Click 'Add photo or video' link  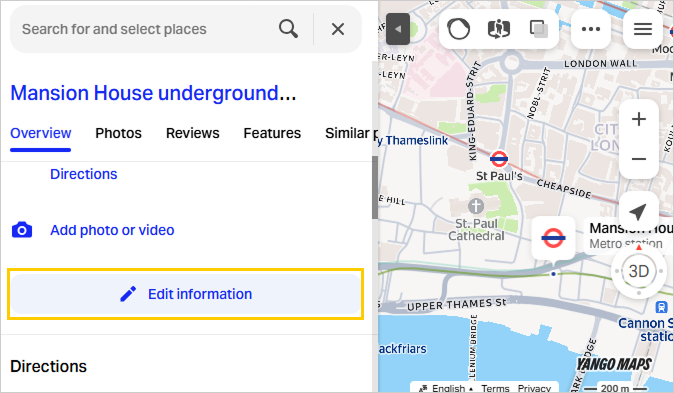(112, 230)
